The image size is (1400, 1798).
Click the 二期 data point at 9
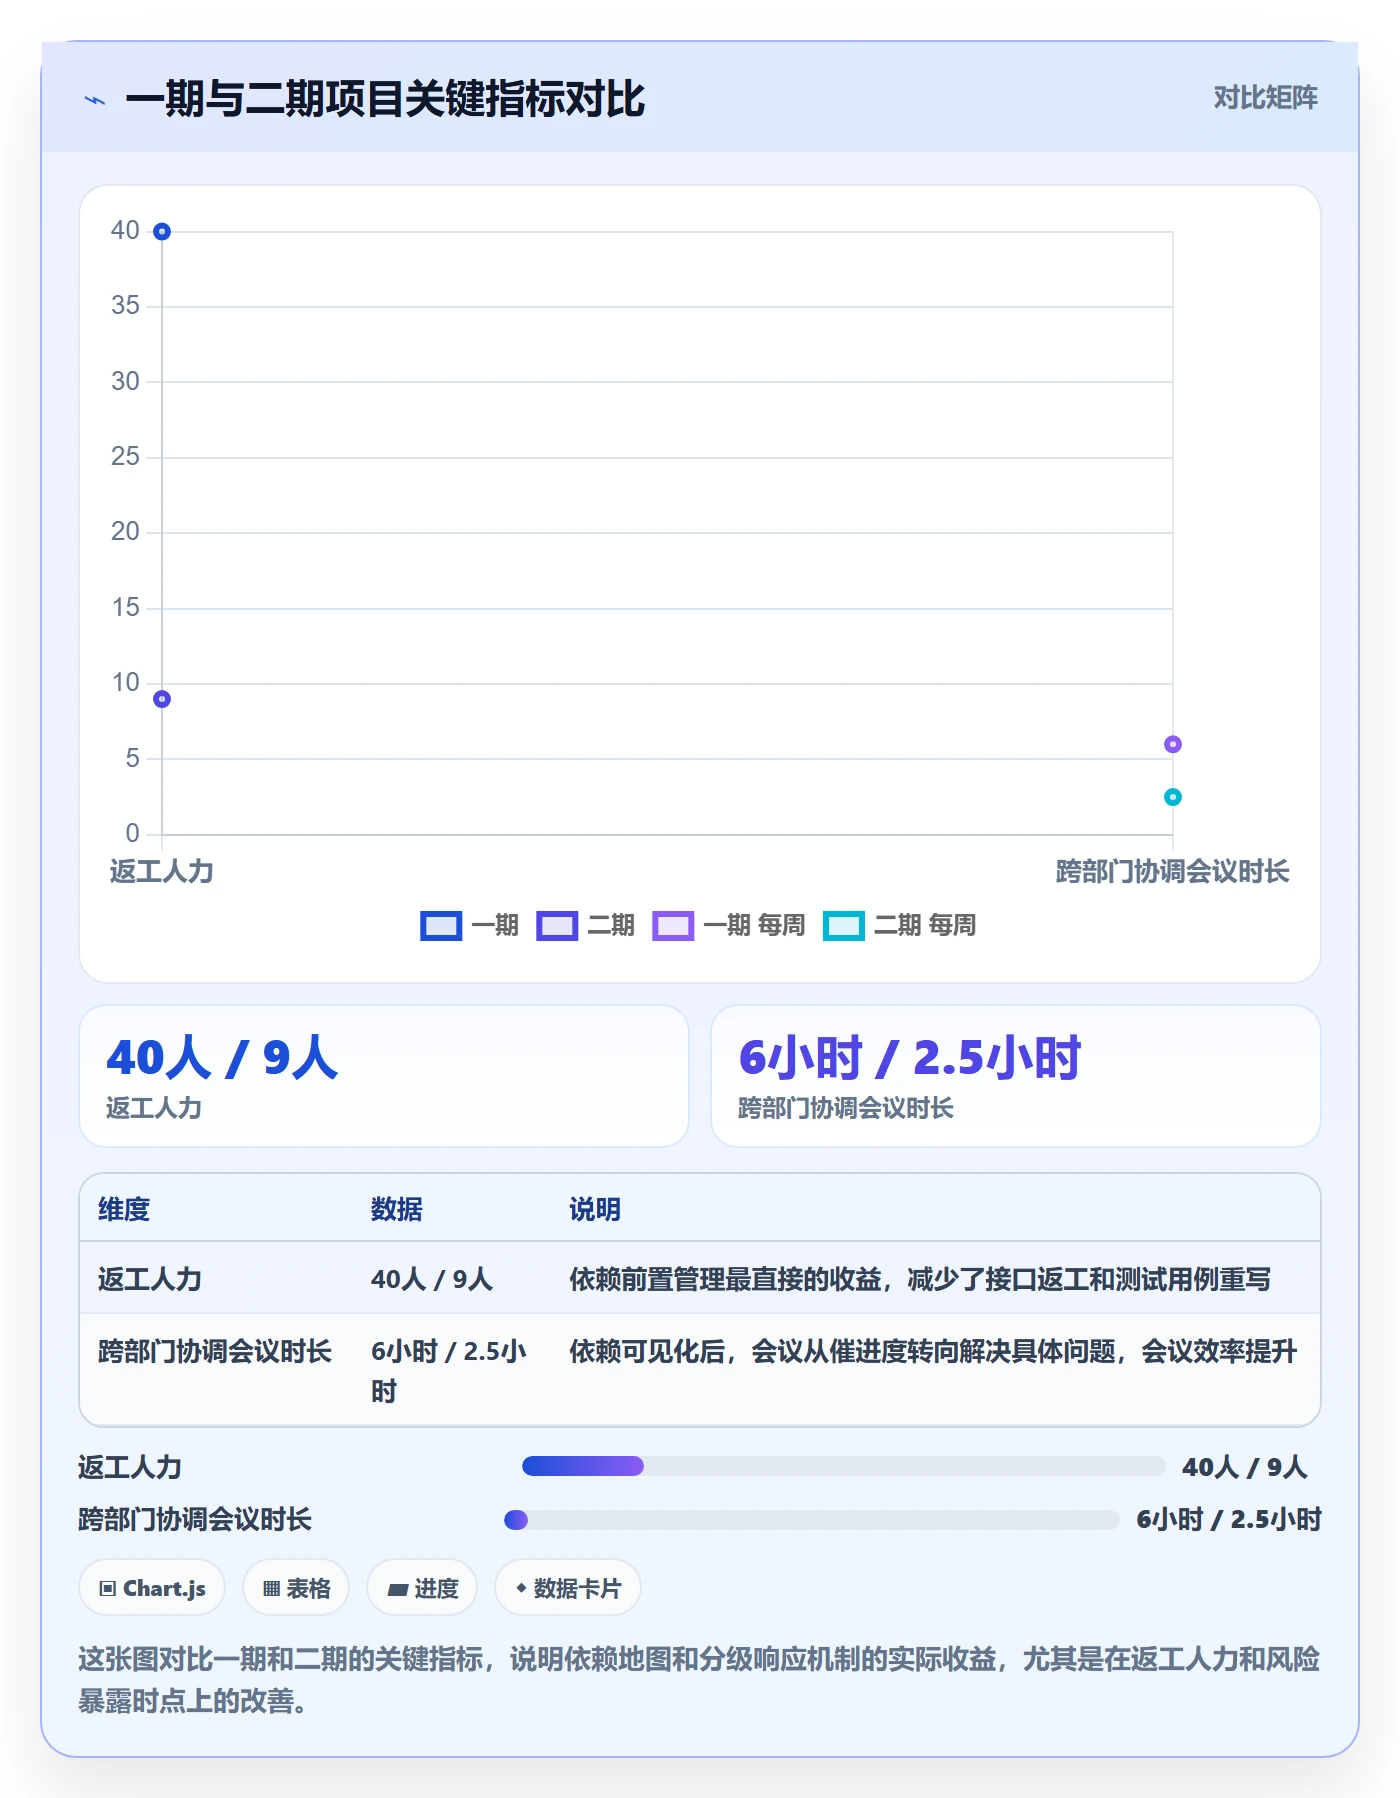[x=162, y=699]
